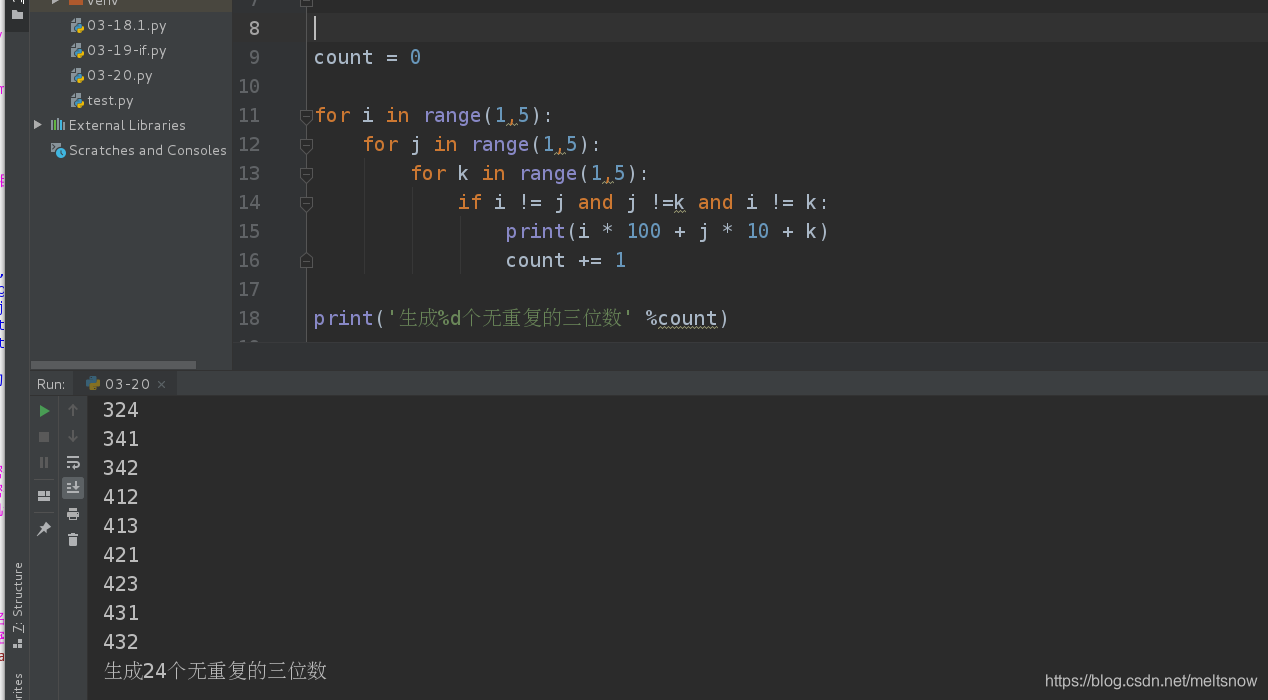Click output value 423 in console
The height and width of the screenshot is (700, 1268).
coord(121,584)
